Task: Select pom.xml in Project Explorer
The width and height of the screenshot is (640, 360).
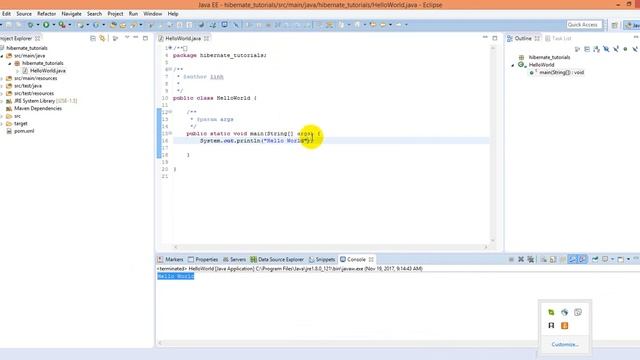Action: [24, 131]
